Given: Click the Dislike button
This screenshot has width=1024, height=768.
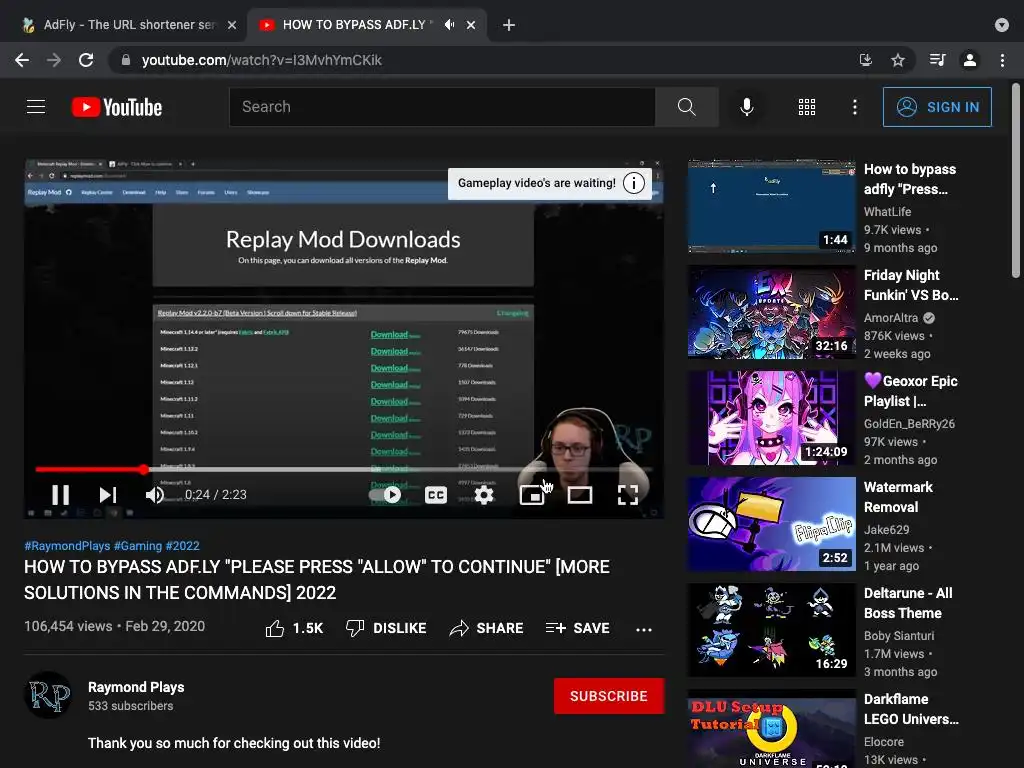Looking at the screenshot, I should point(386,628).
